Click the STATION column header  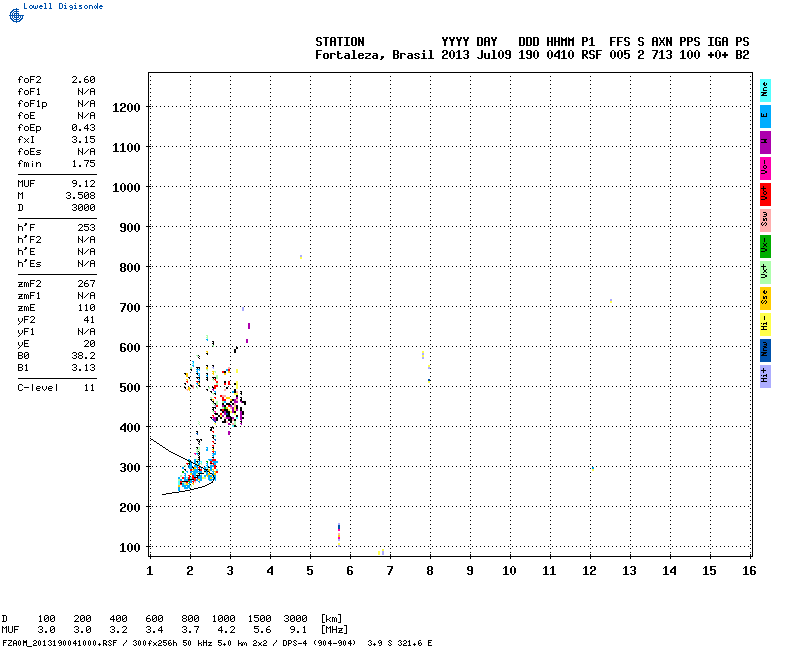click(x=339, y=42)
